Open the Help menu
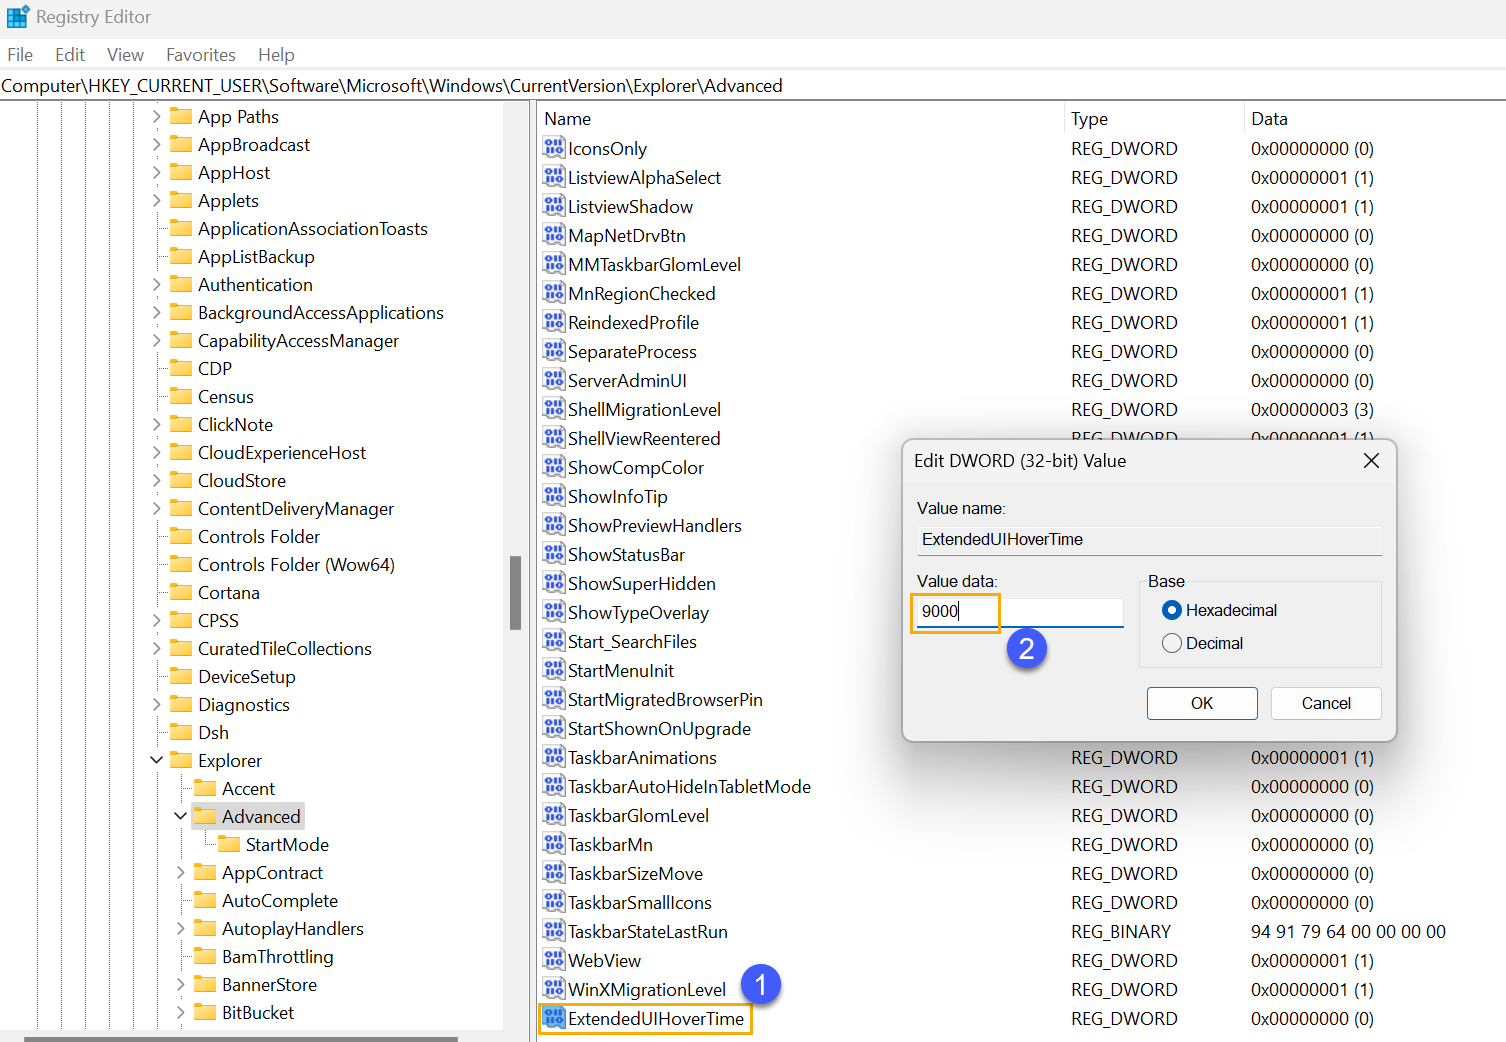 point(276,54)
